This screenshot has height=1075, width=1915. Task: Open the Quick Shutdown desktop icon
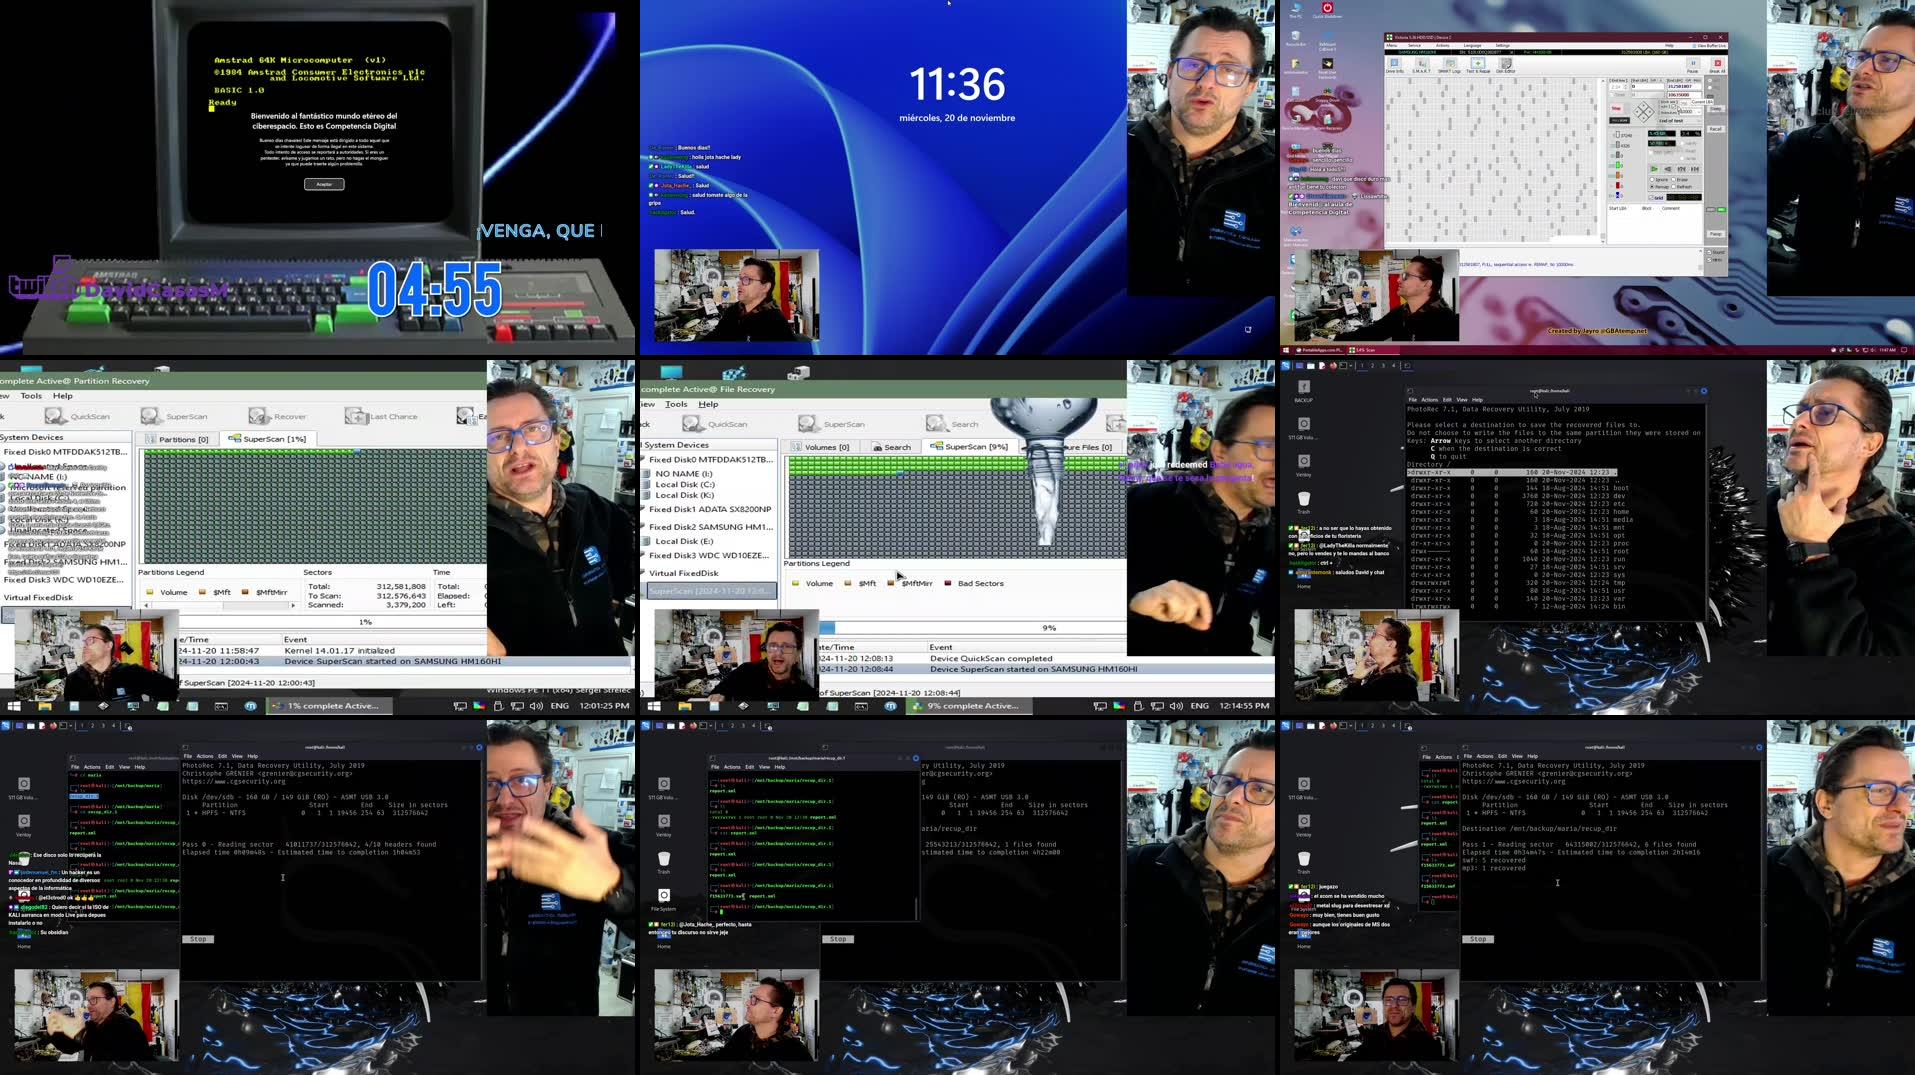click(1327, 10)
